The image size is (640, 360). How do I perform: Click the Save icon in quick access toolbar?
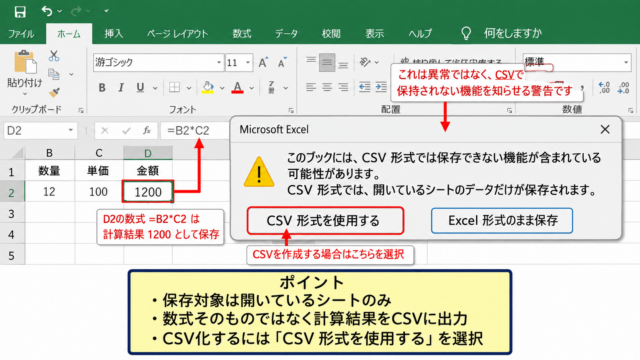(20, 11)
